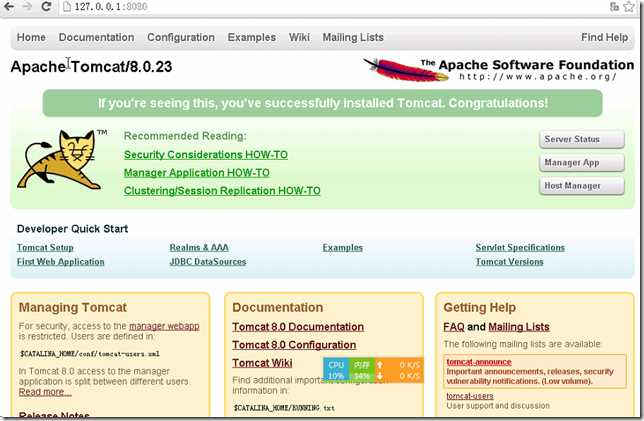Viewport: 644px width, 421px height.
Task: Click the congratulations banner message
Action: [x=323, y=103]
